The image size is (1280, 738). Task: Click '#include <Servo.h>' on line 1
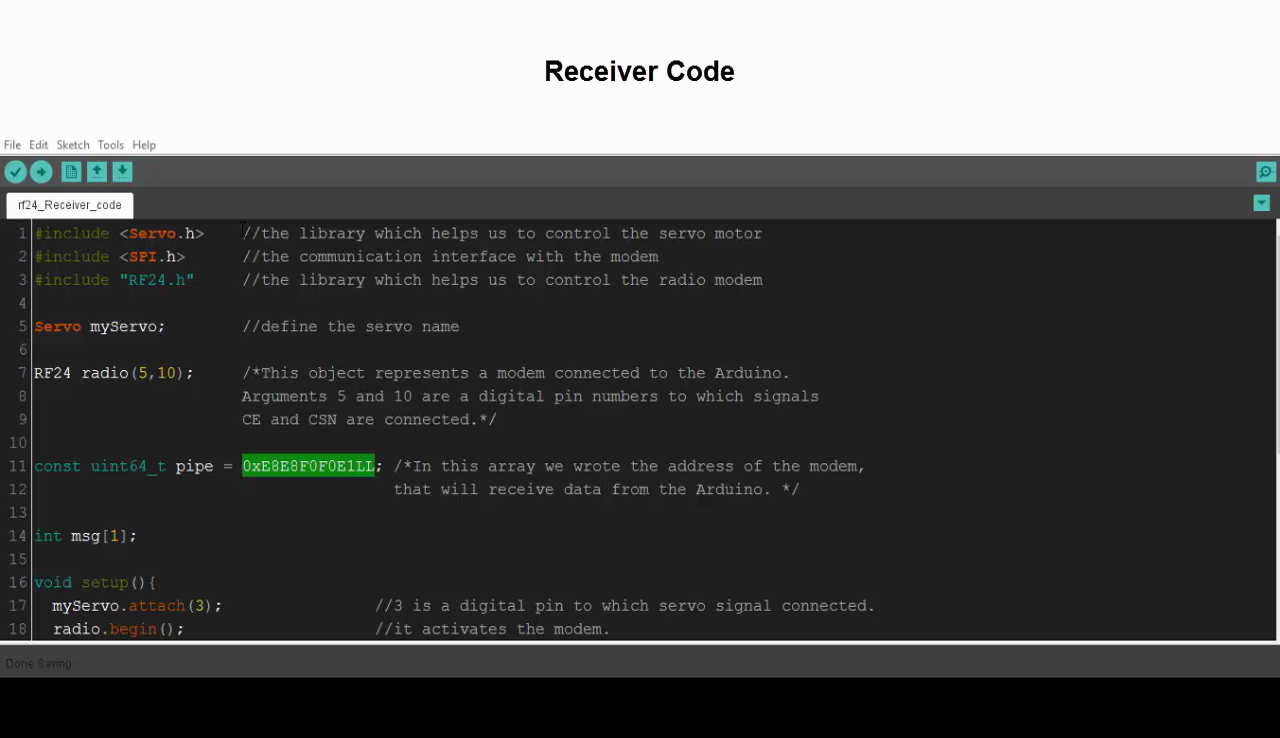119,234
